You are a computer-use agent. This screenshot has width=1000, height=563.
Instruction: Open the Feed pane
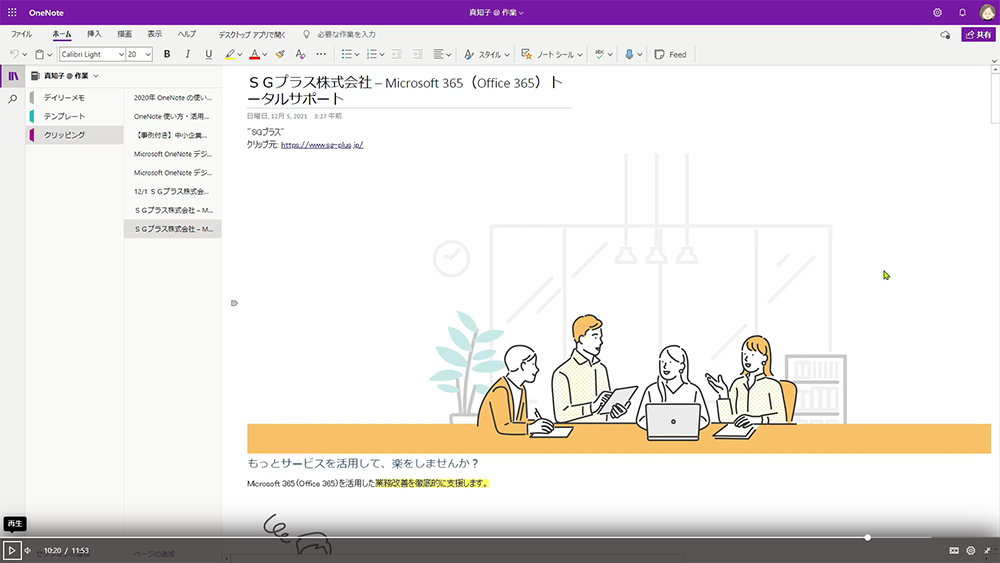pos(670,54)
